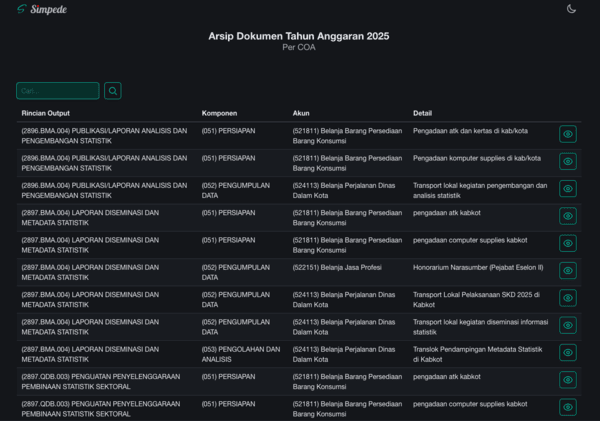600x421 pixels.
Task: Click the Simpede logo in header
Action: (x=42, y=9)
